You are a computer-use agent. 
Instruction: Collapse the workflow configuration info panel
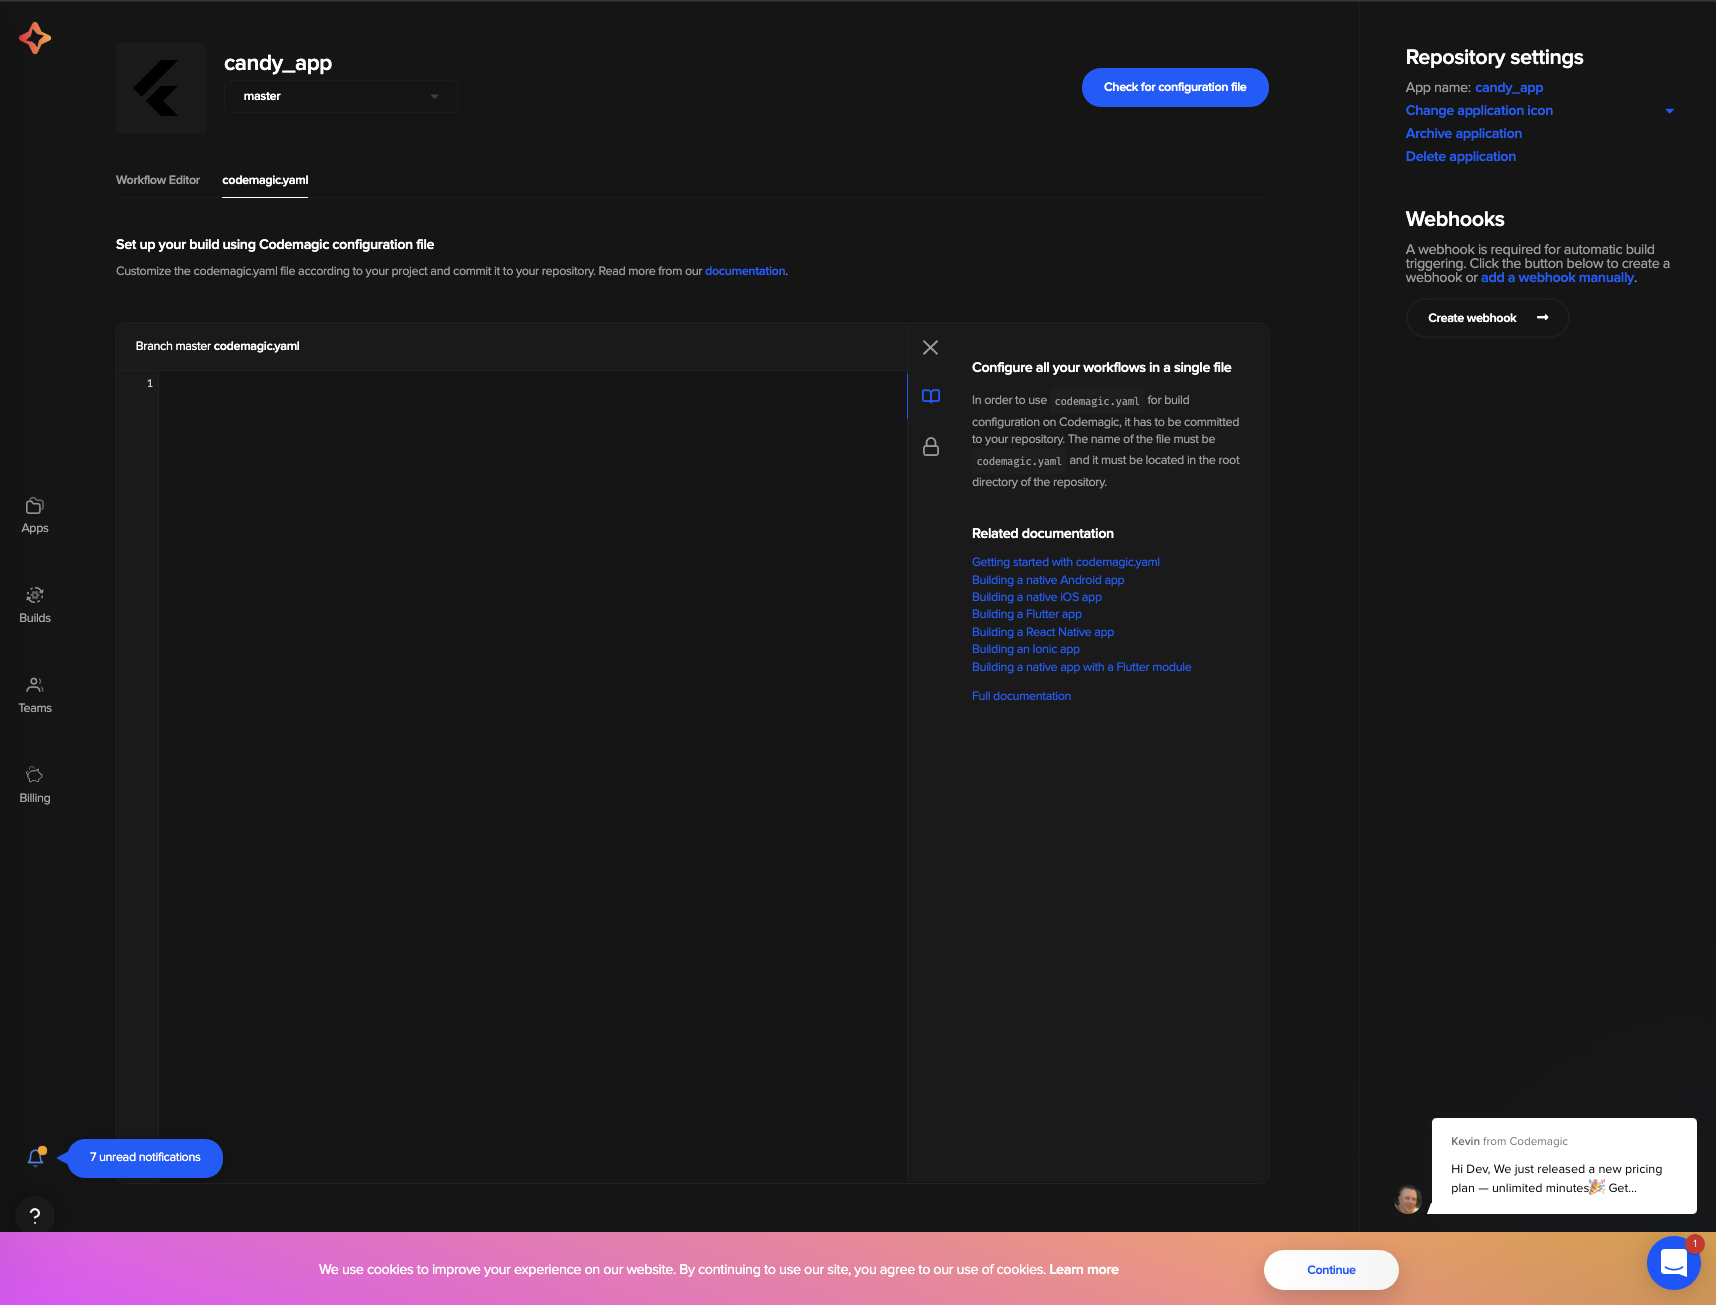tap(930, 347)
